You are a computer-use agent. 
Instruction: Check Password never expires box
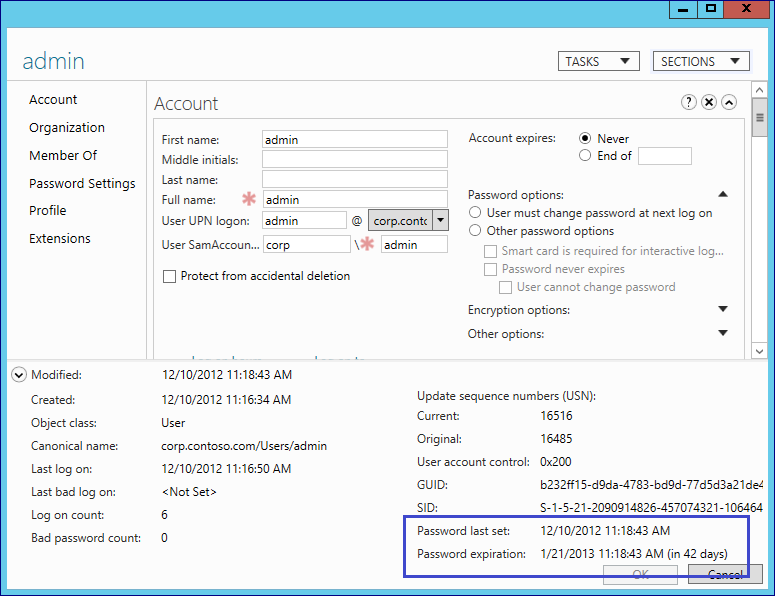coord(490,269)
